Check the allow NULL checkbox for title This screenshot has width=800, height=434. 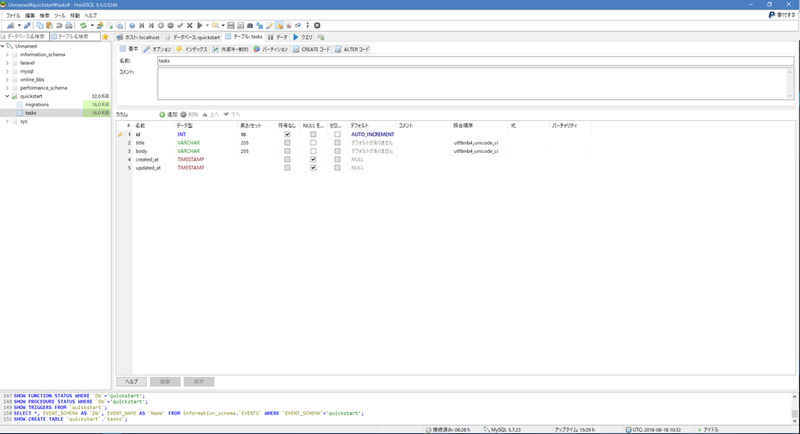click(313, 143)
